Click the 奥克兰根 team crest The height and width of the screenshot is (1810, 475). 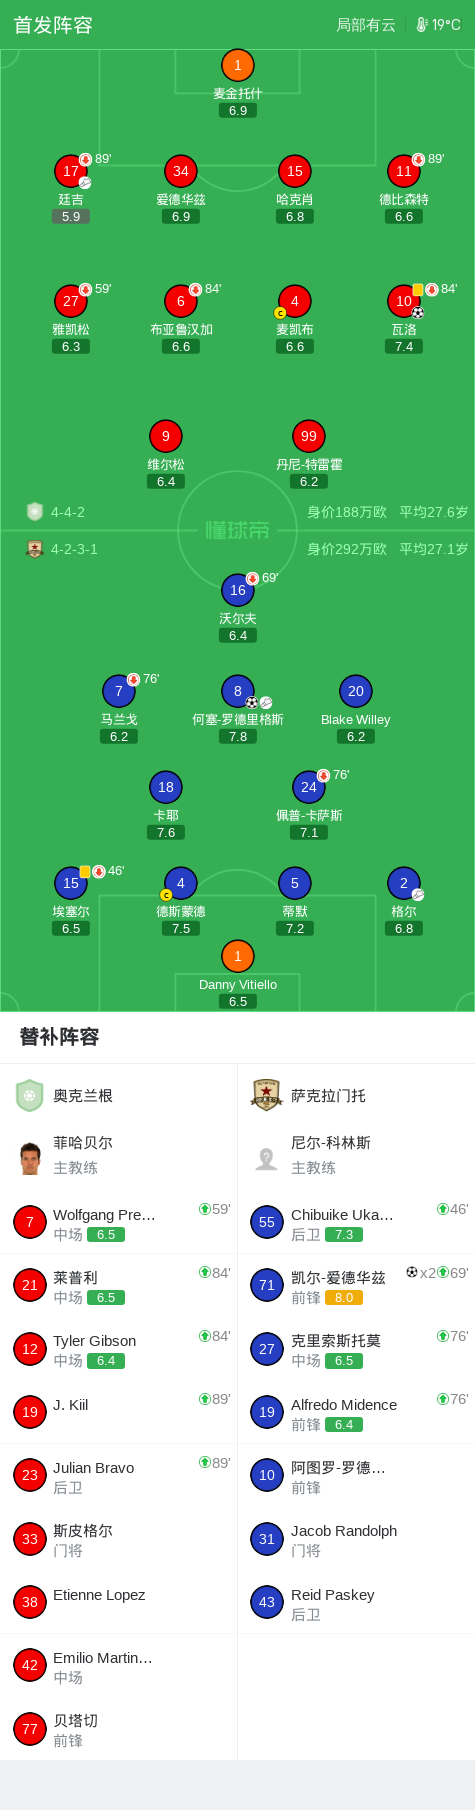click(x=30, y=1096)
